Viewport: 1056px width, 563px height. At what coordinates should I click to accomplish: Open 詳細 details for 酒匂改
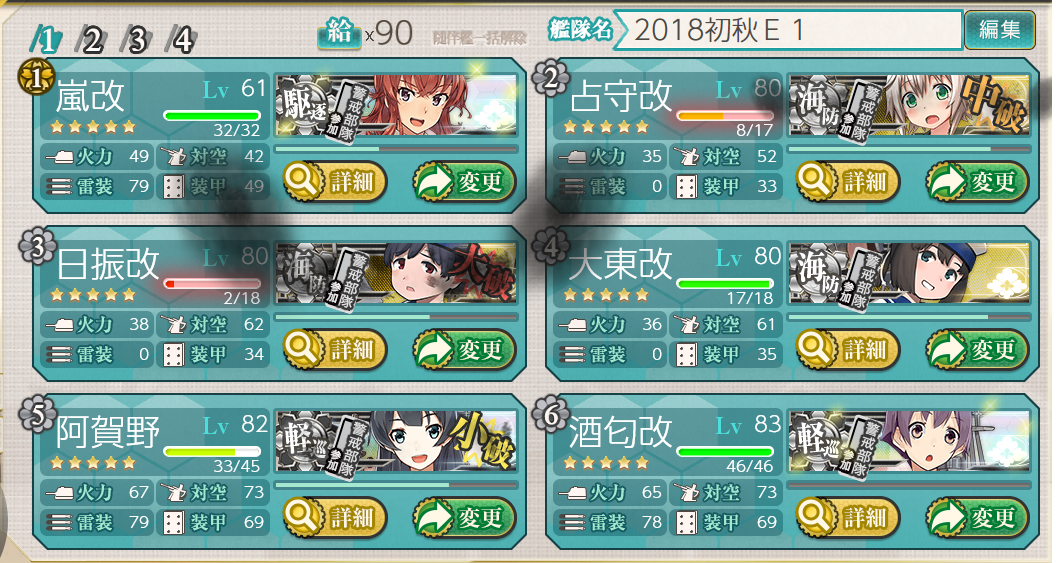click(848, 517)
